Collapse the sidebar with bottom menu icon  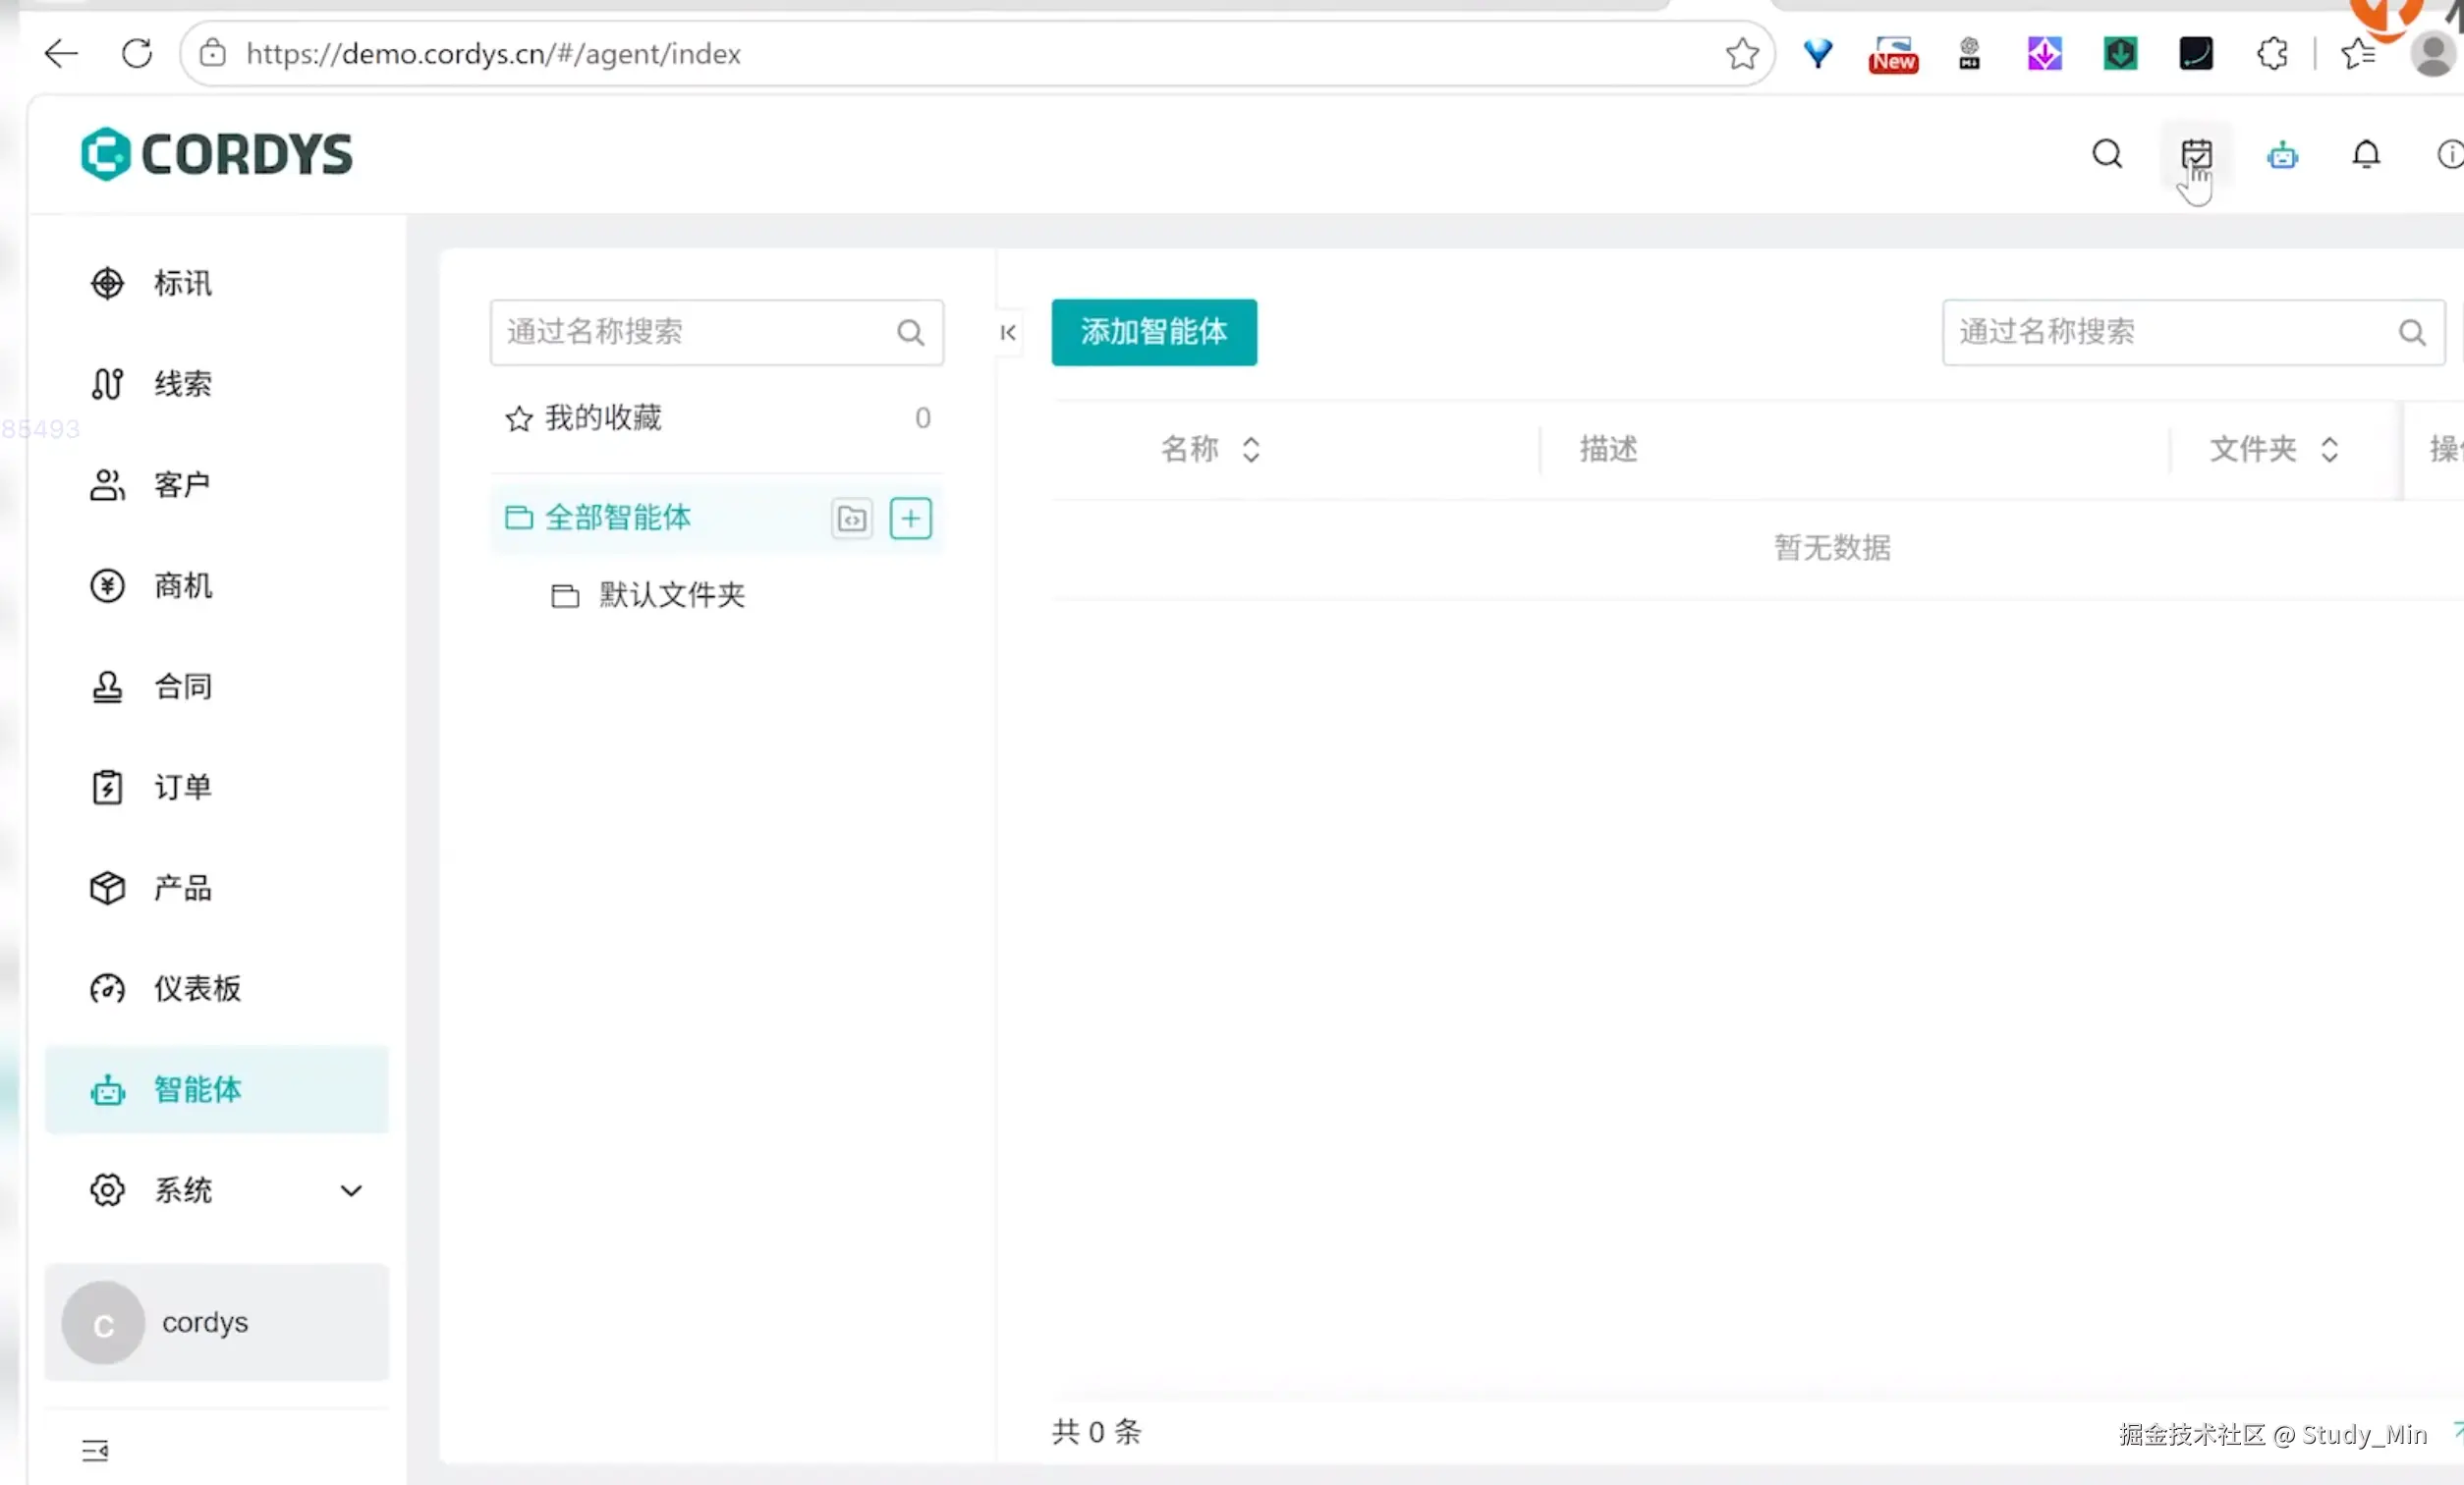[x=95, y=1450]
